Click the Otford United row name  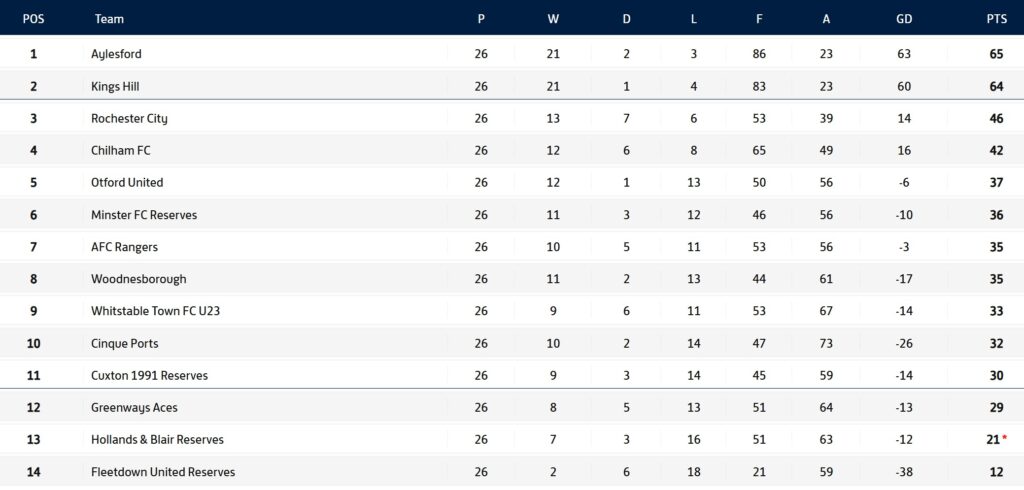click(127, 182)
